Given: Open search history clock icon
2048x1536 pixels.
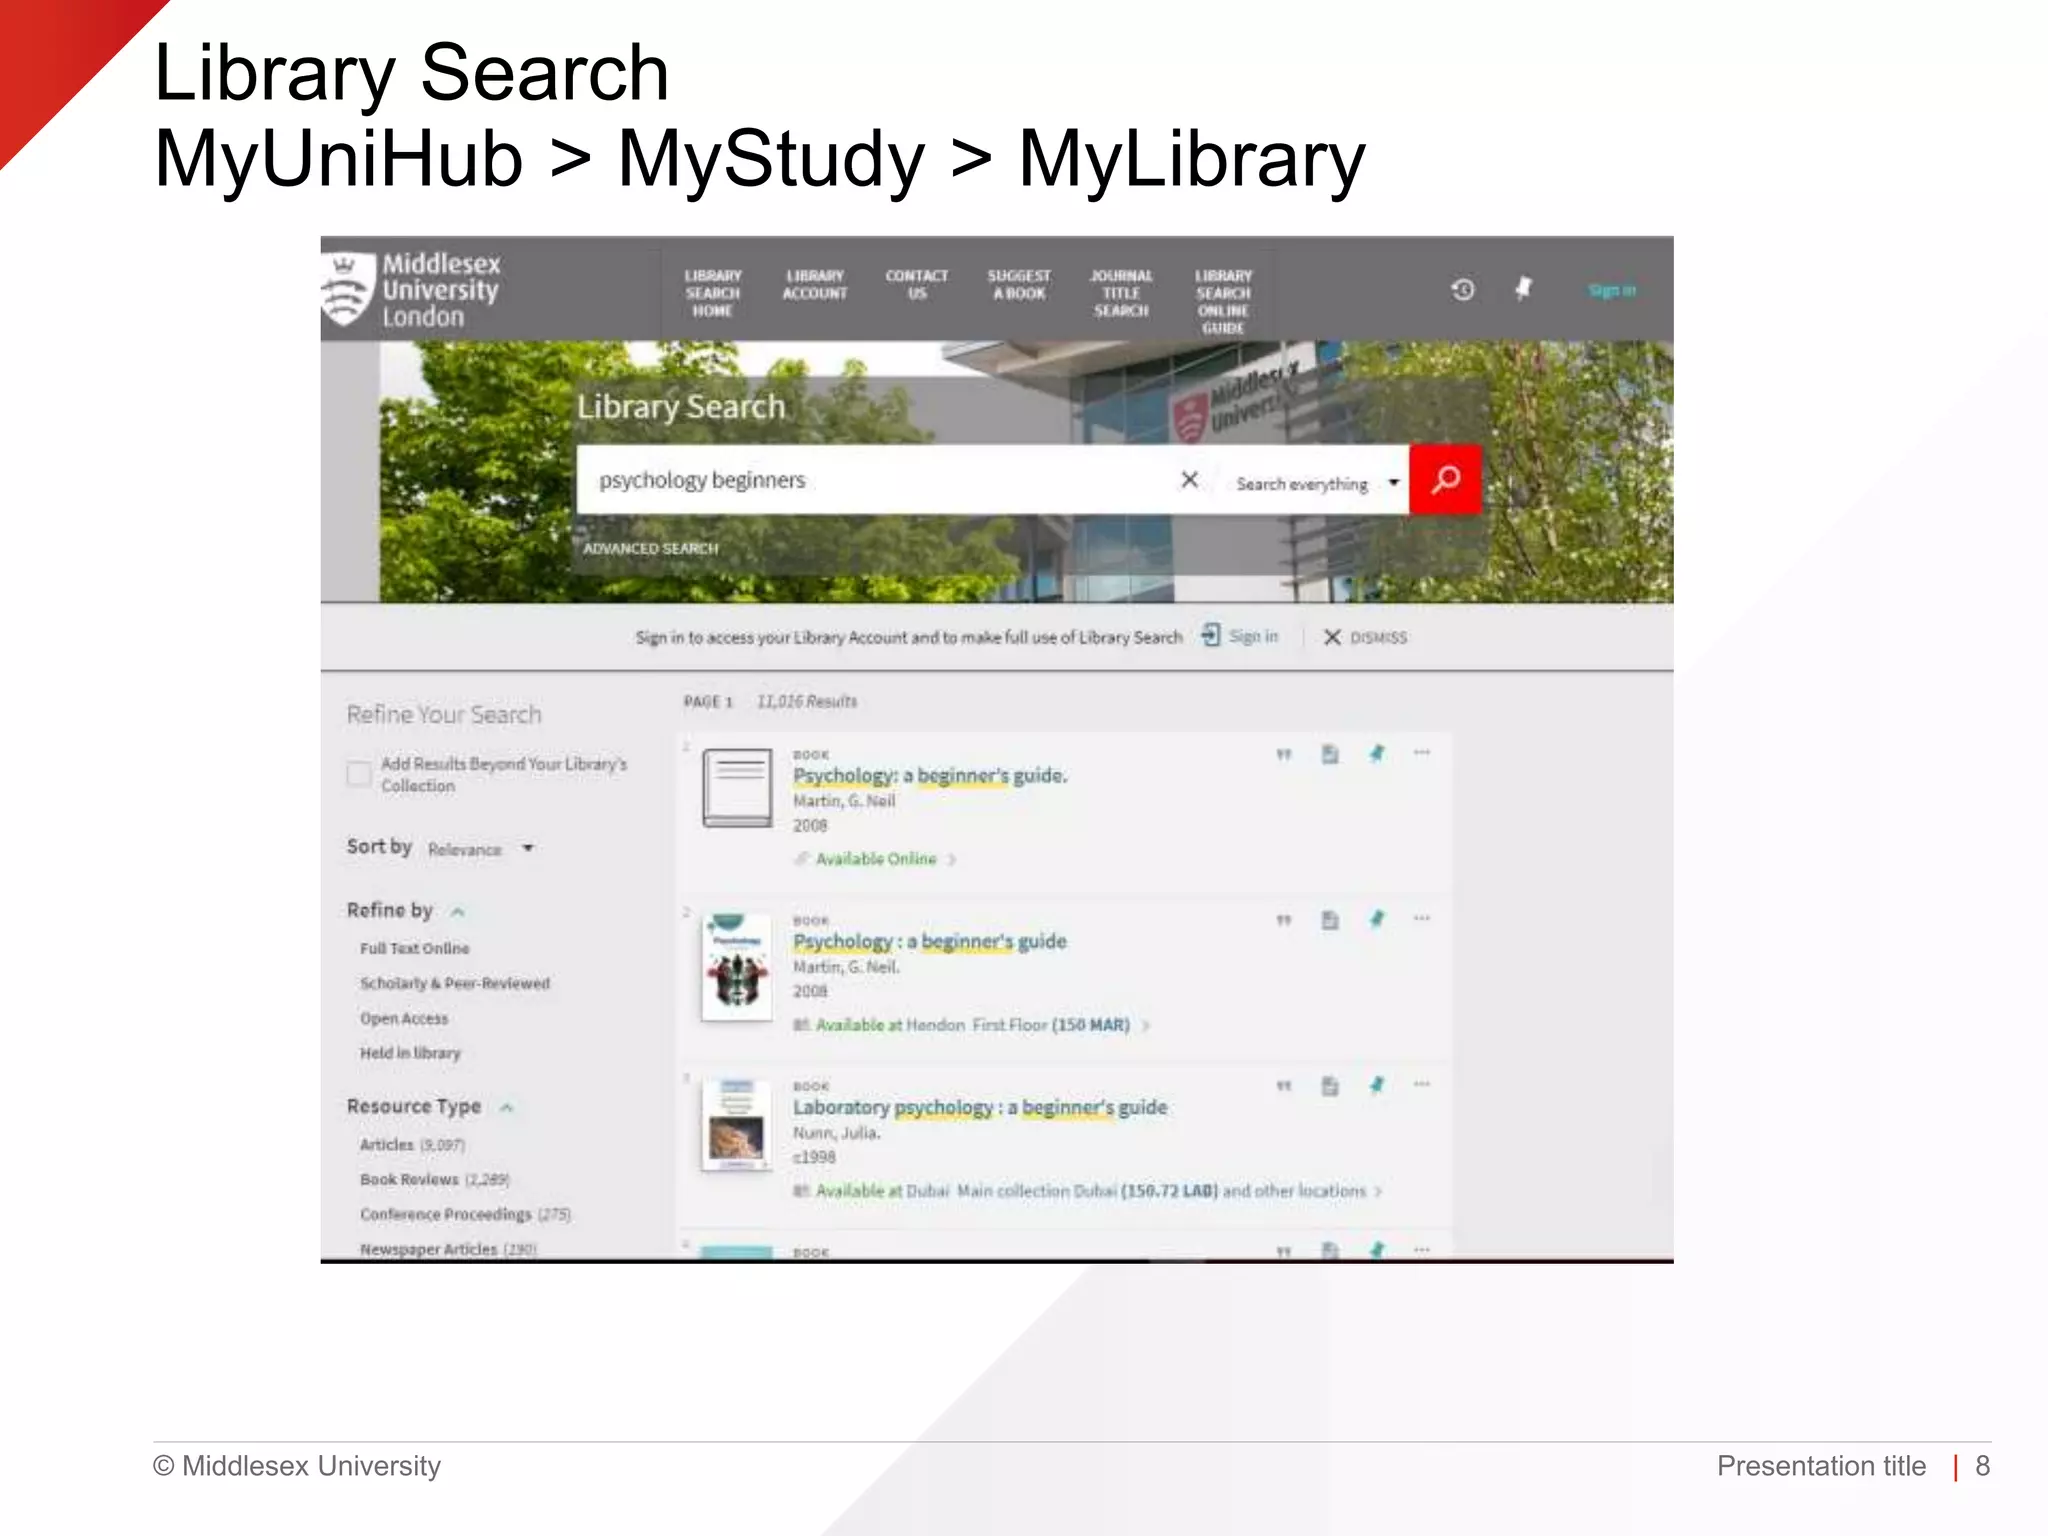Looking at the screenshot, I should [1463, 290].
